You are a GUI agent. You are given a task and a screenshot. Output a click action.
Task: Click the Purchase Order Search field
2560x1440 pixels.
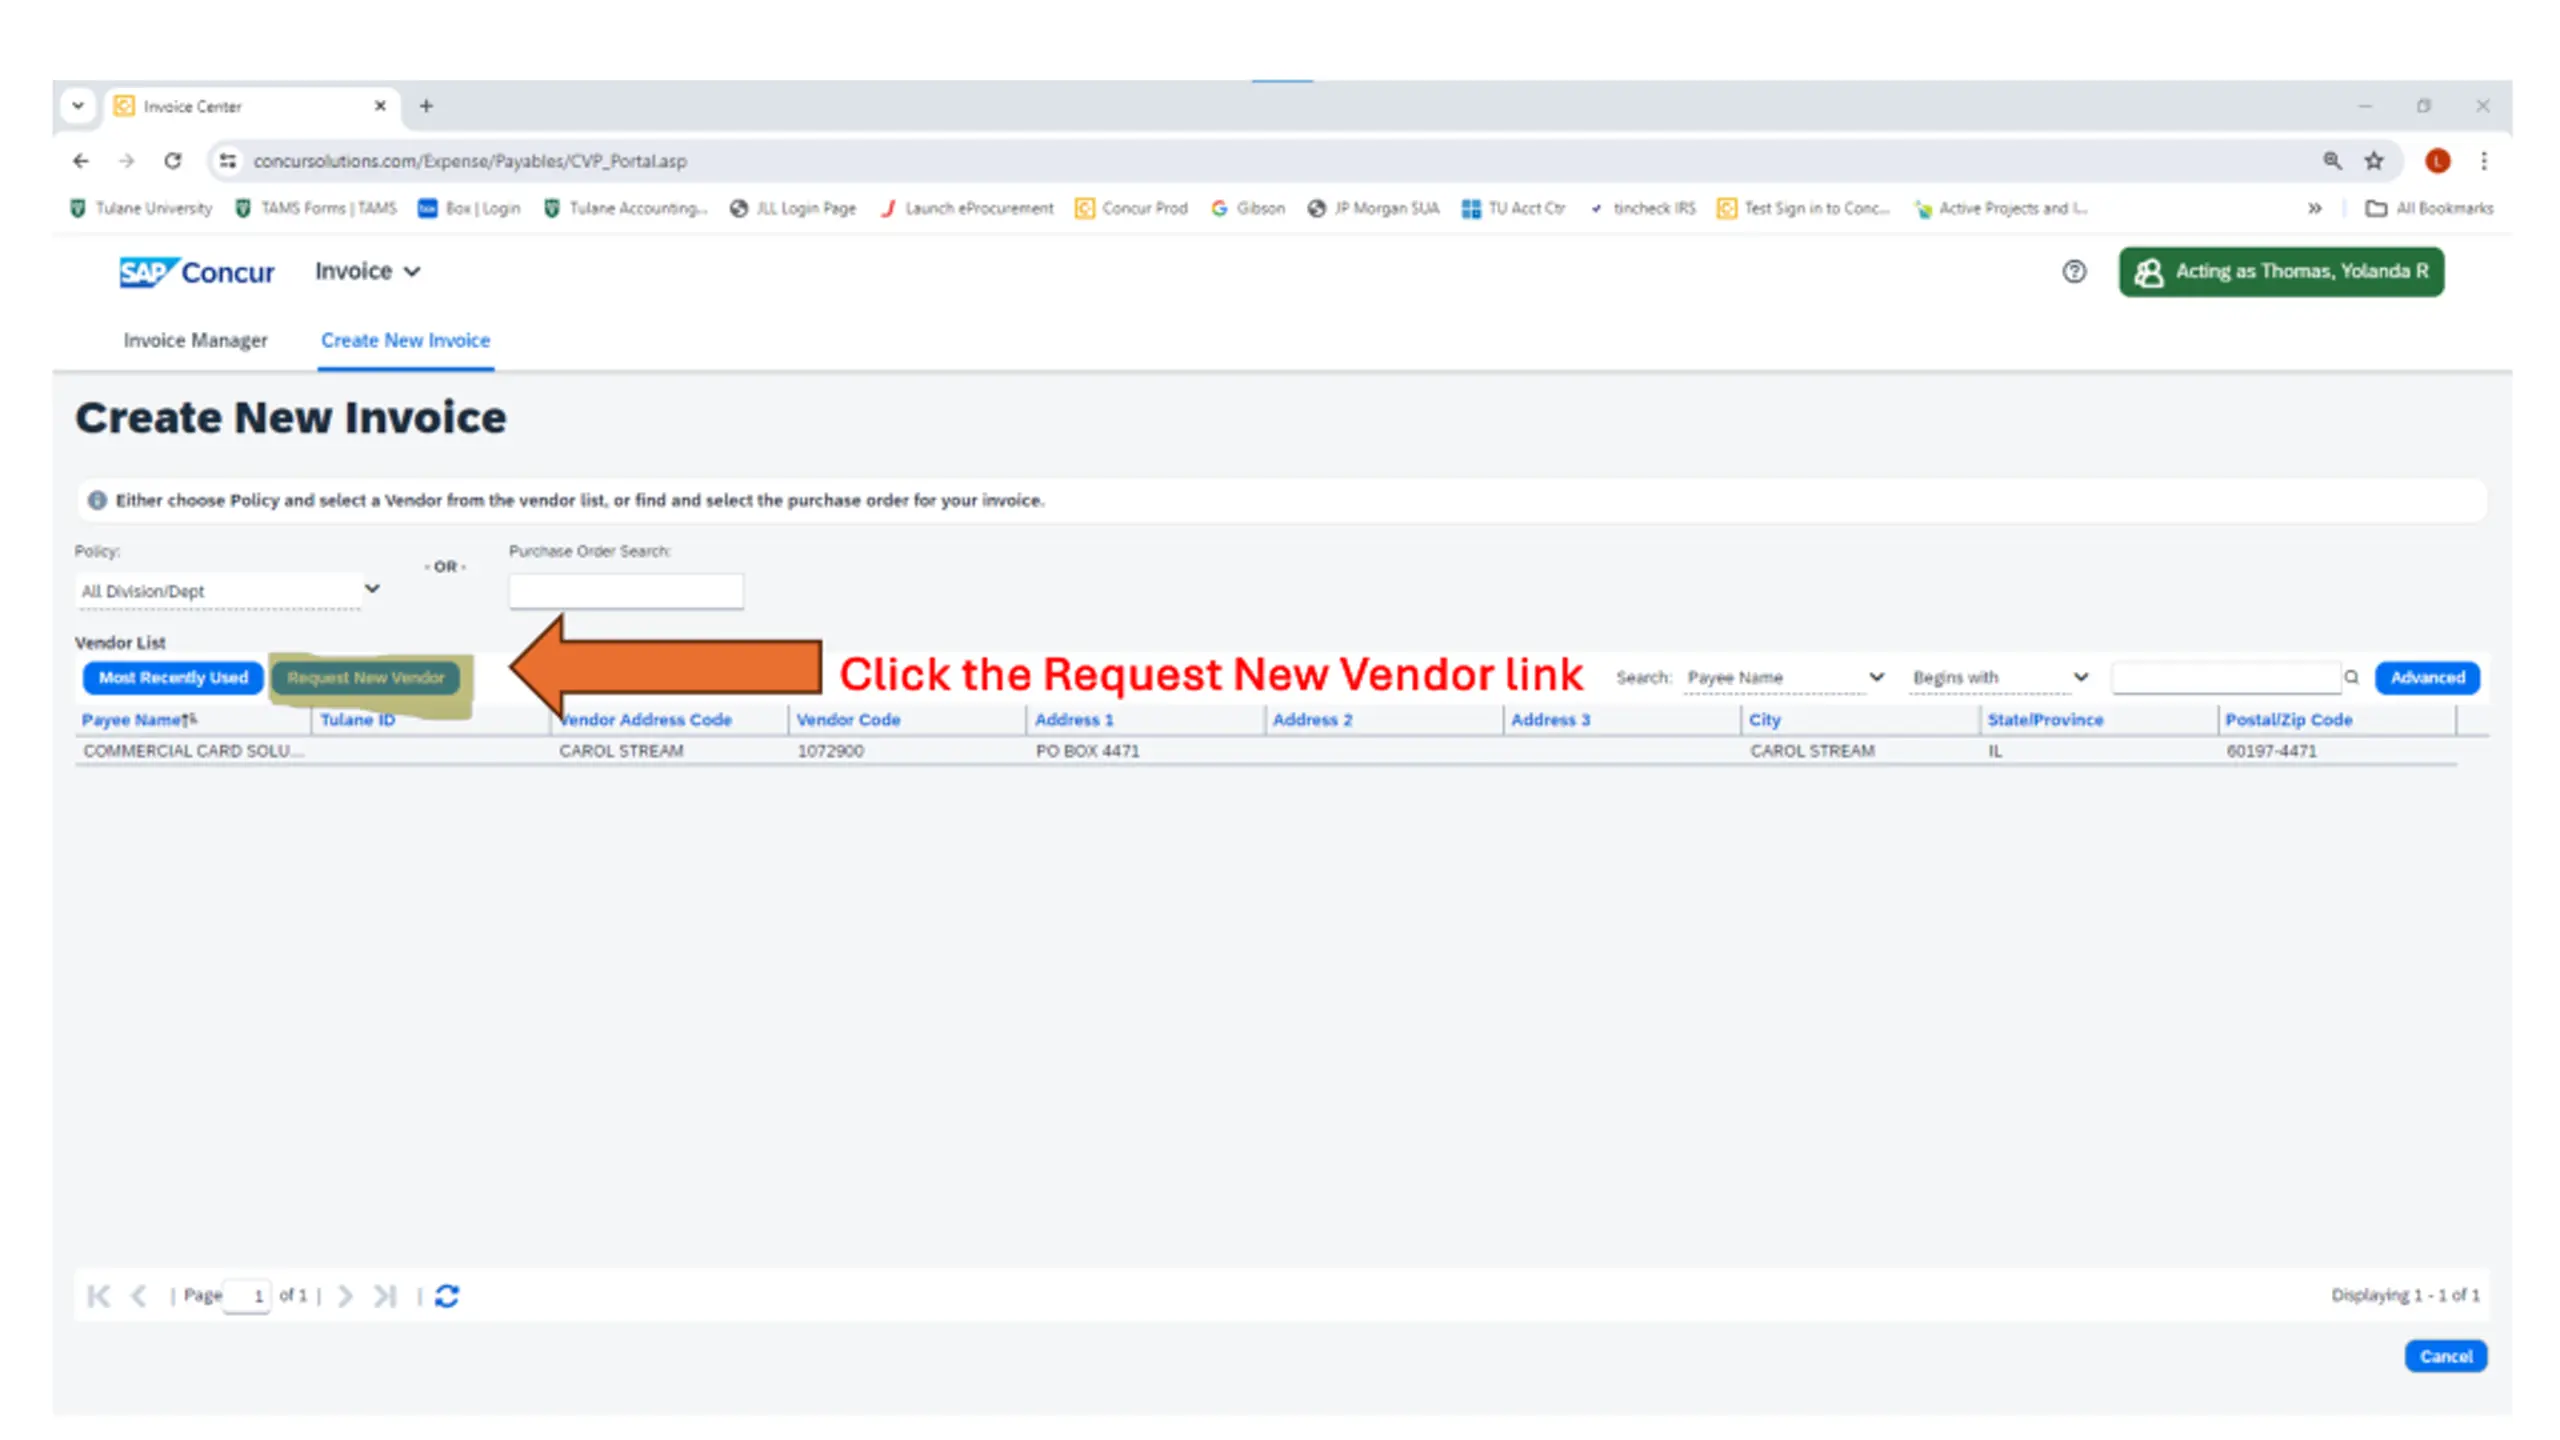click(x=626, y=592)
